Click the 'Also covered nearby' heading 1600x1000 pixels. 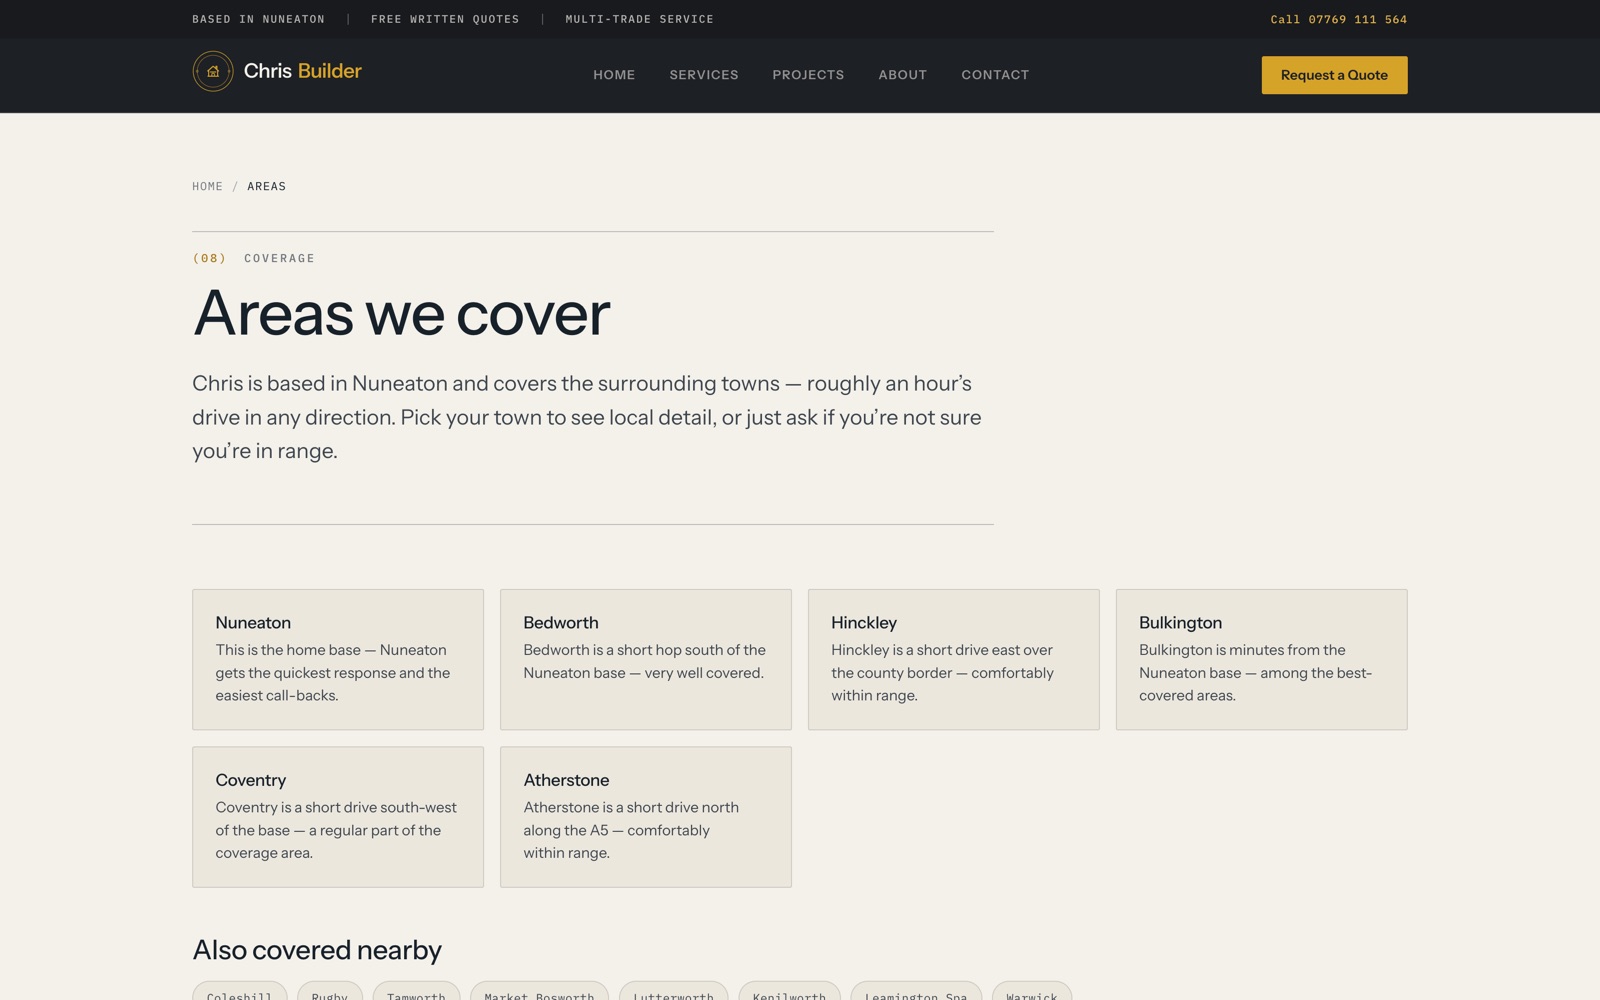(x=317, y=950)
